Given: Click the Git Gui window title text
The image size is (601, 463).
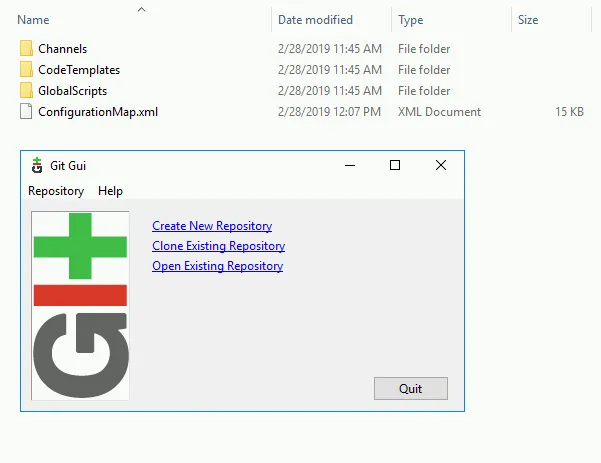Looking at the screenshot, I should [68, 166].
